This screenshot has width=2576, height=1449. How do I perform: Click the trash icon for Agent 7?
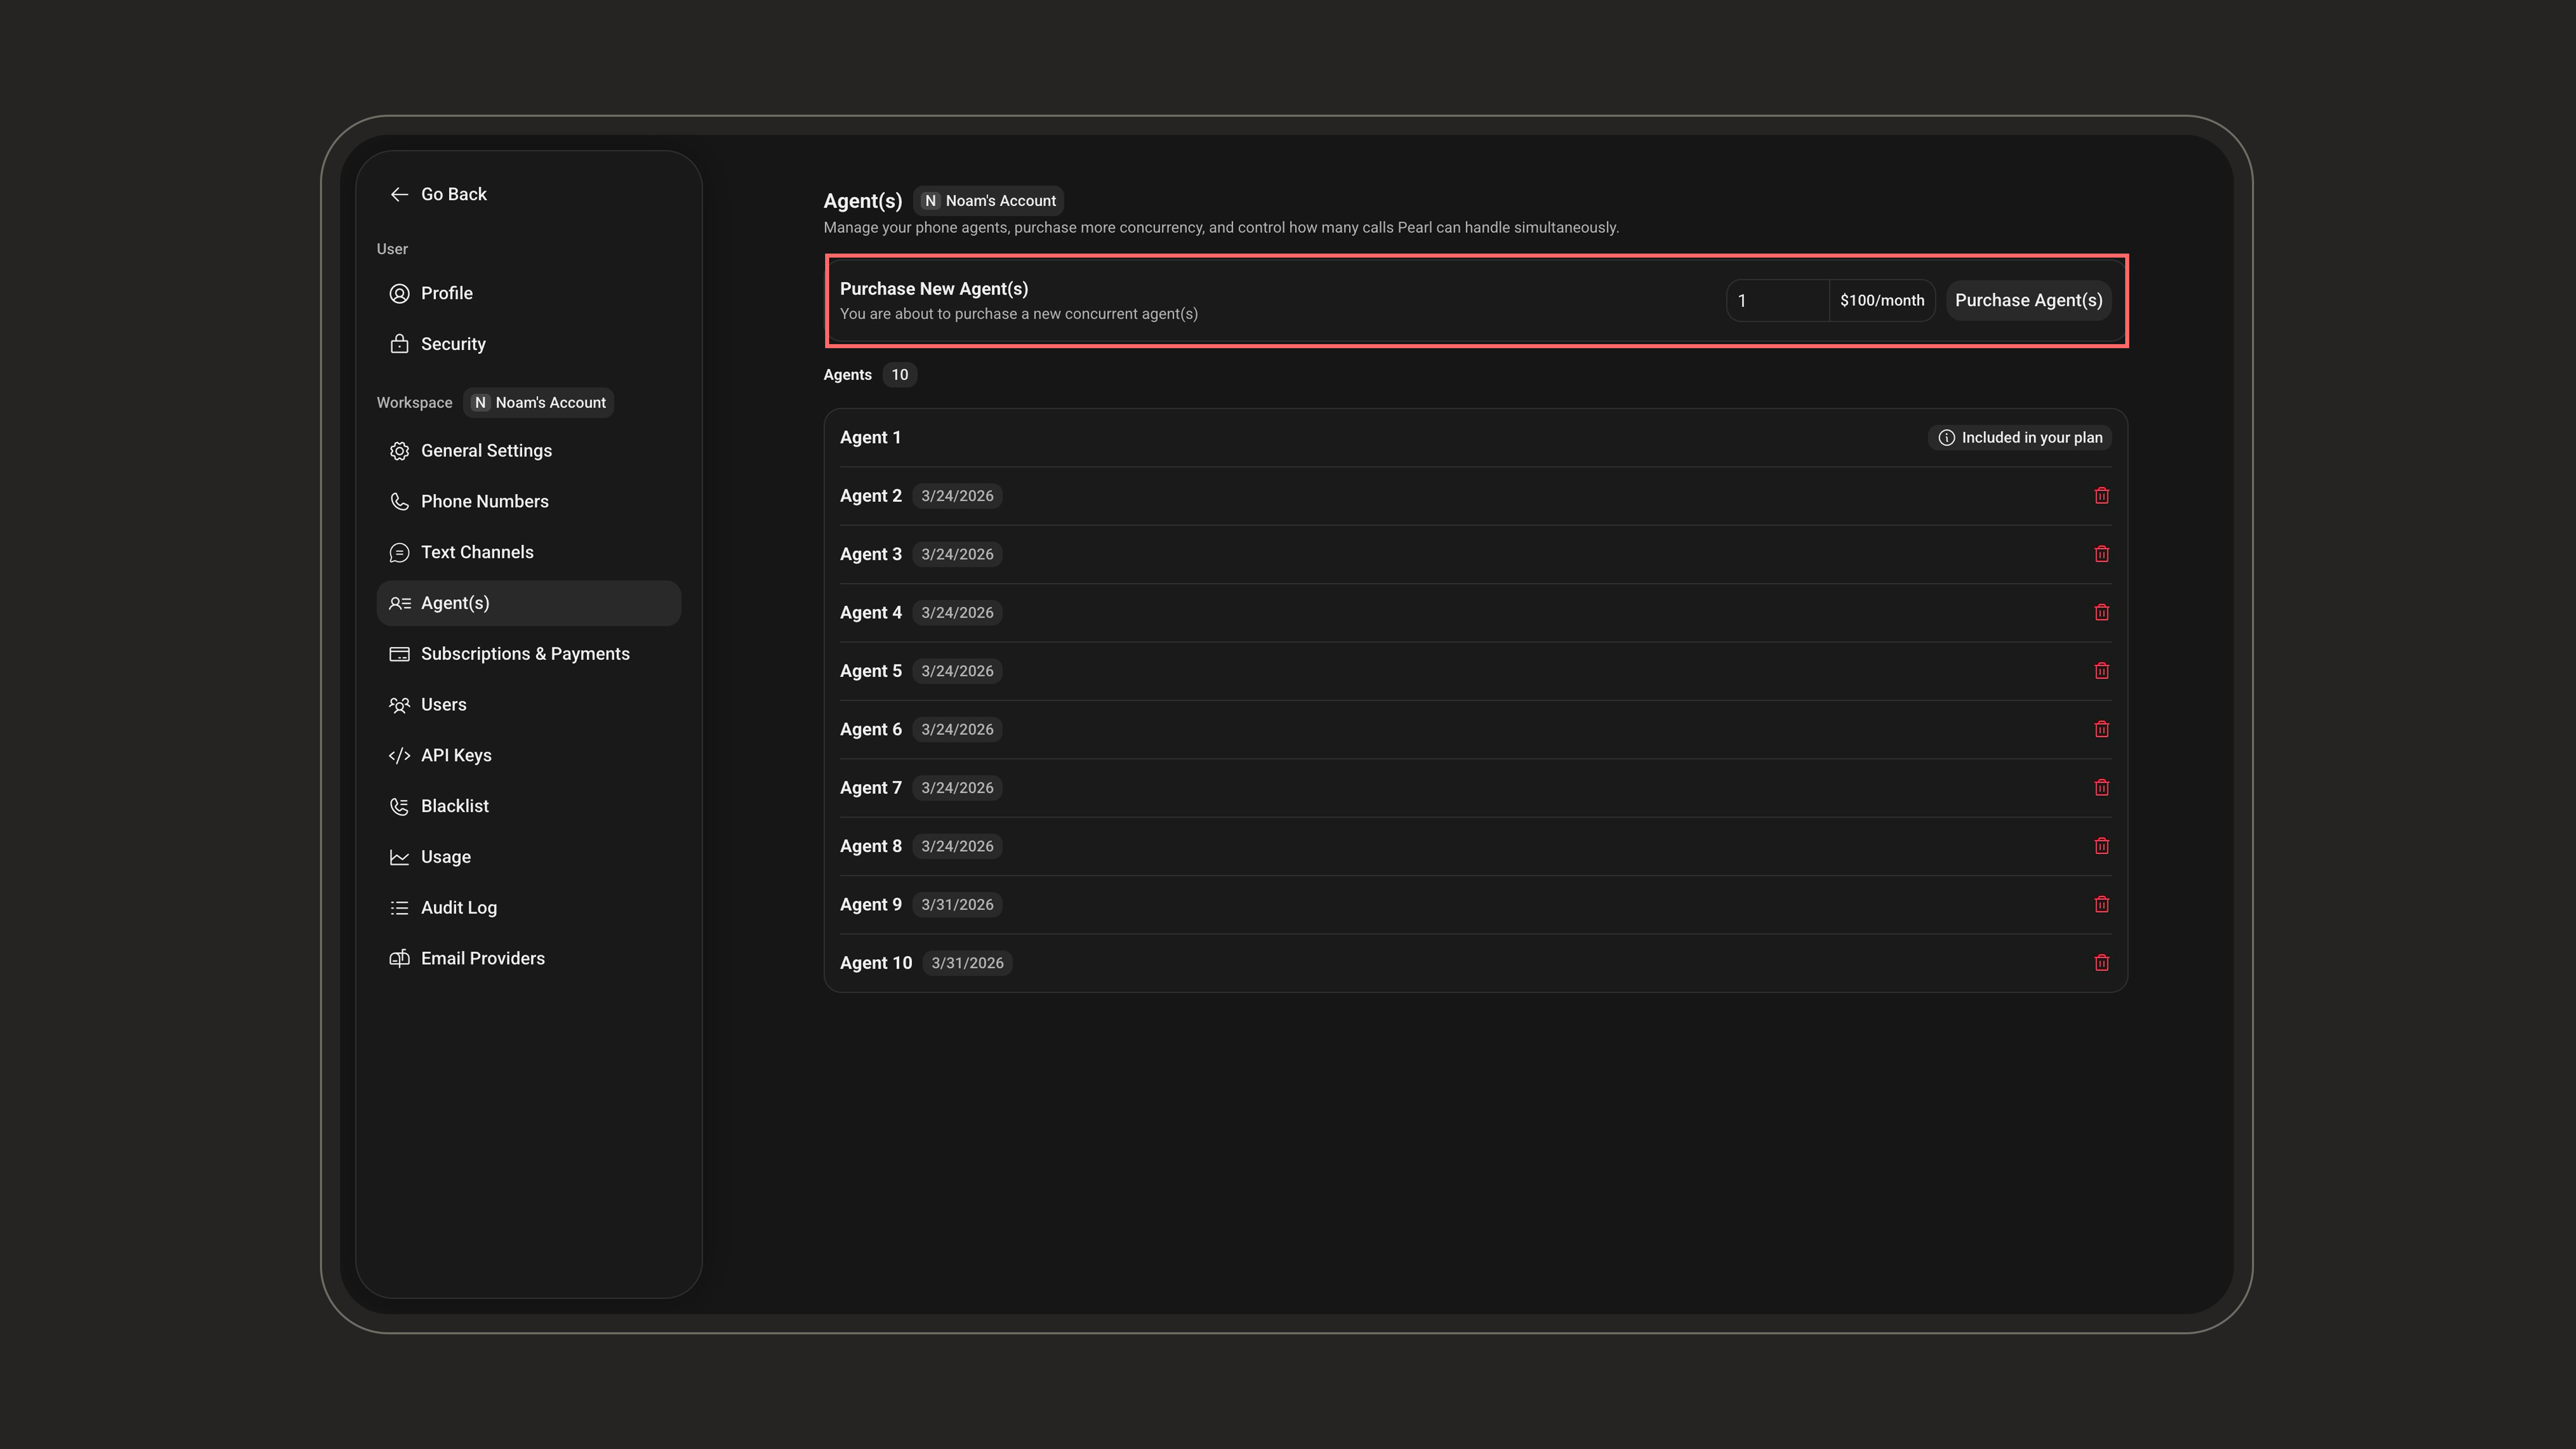[x=2101, y=788]
